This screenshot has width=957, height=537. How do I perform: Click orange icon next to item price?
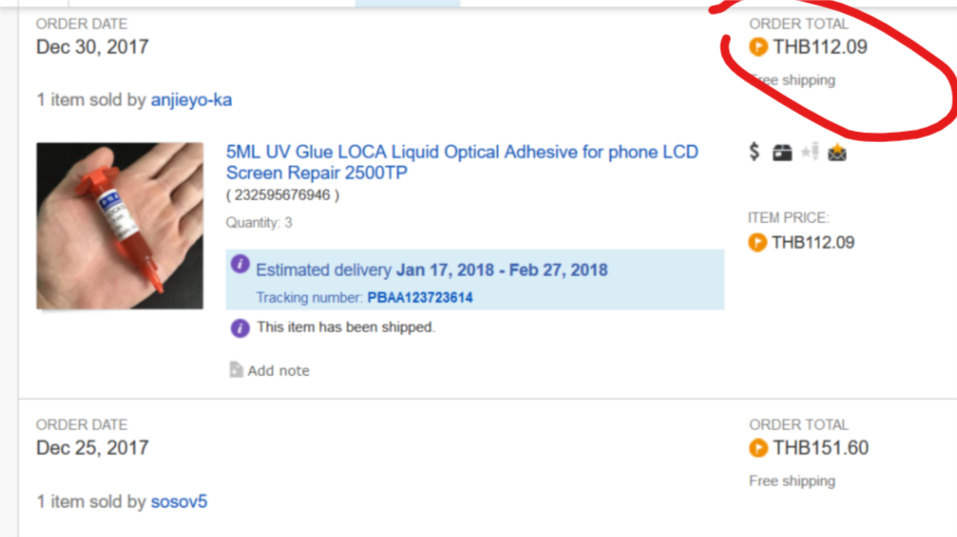click(757, 242)
